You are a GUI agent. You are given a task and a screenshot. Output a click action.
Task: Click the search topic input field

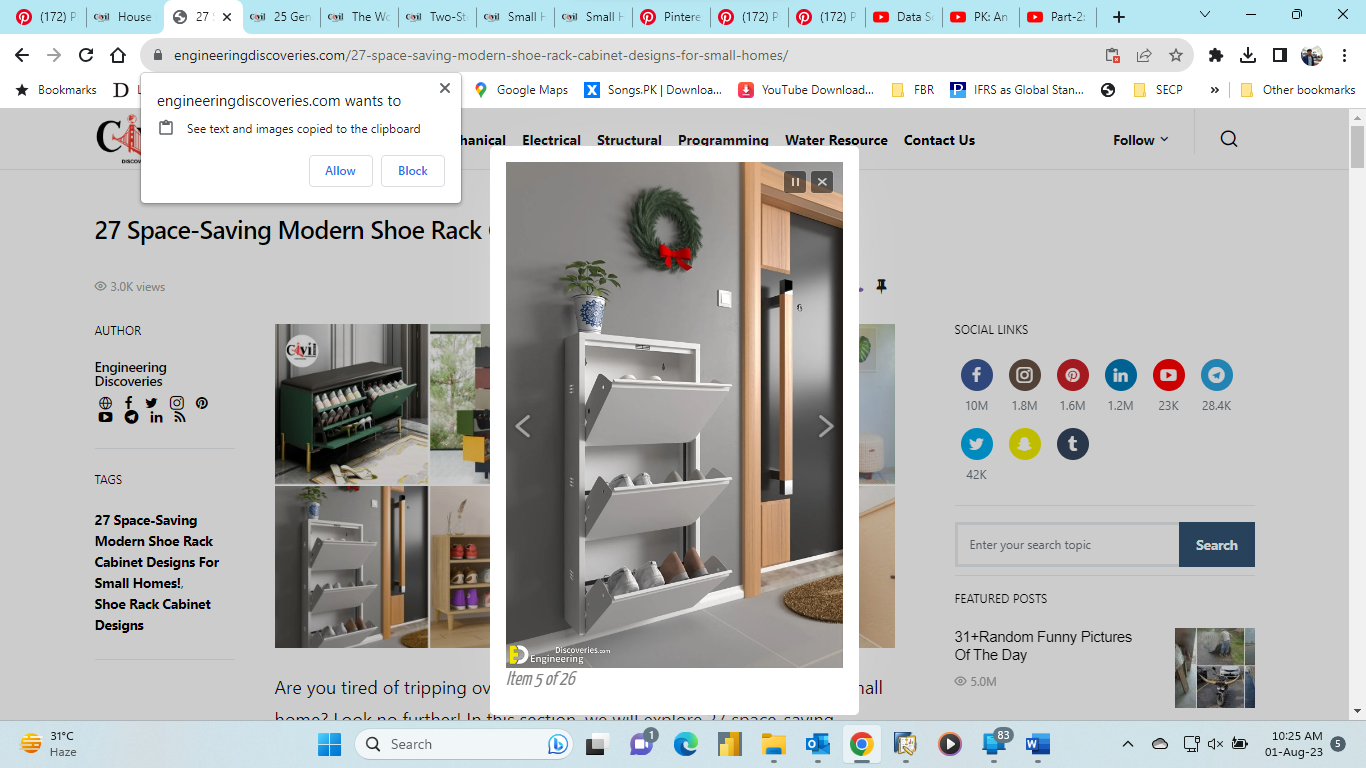coord(1067,545)
